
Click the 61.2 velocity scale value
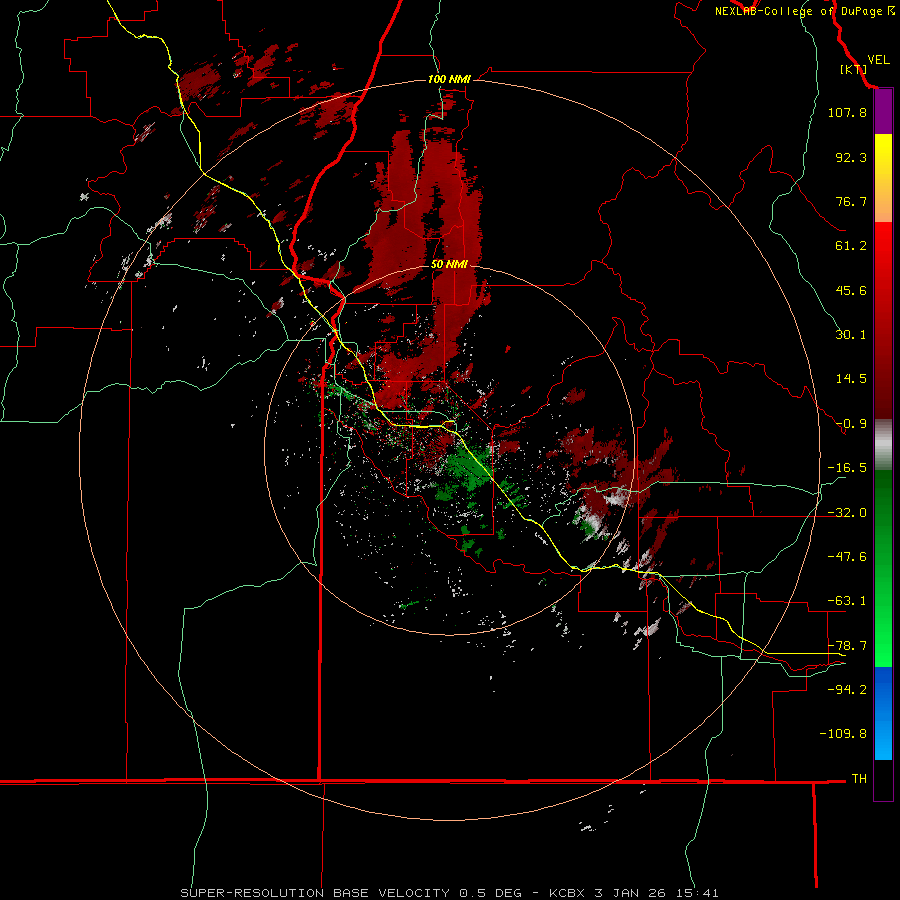coord(851,246)
